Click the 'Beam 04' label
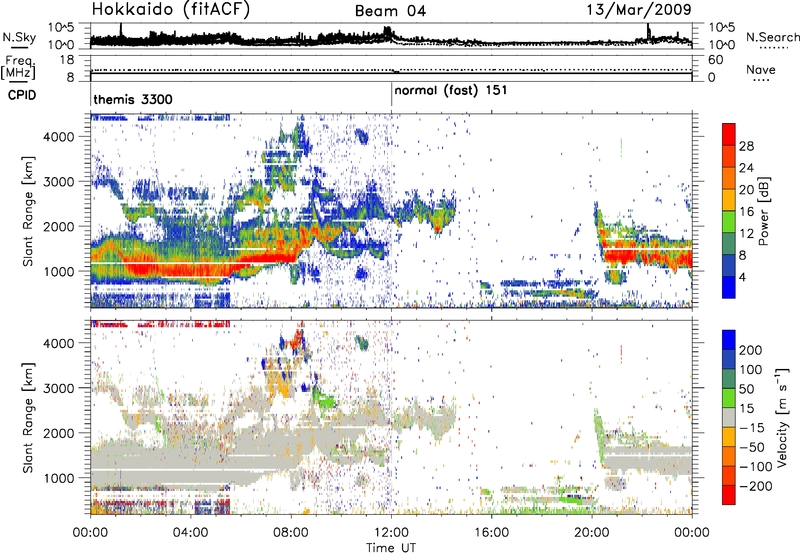This screenshot has width=800, height=554. pos(390,11)
